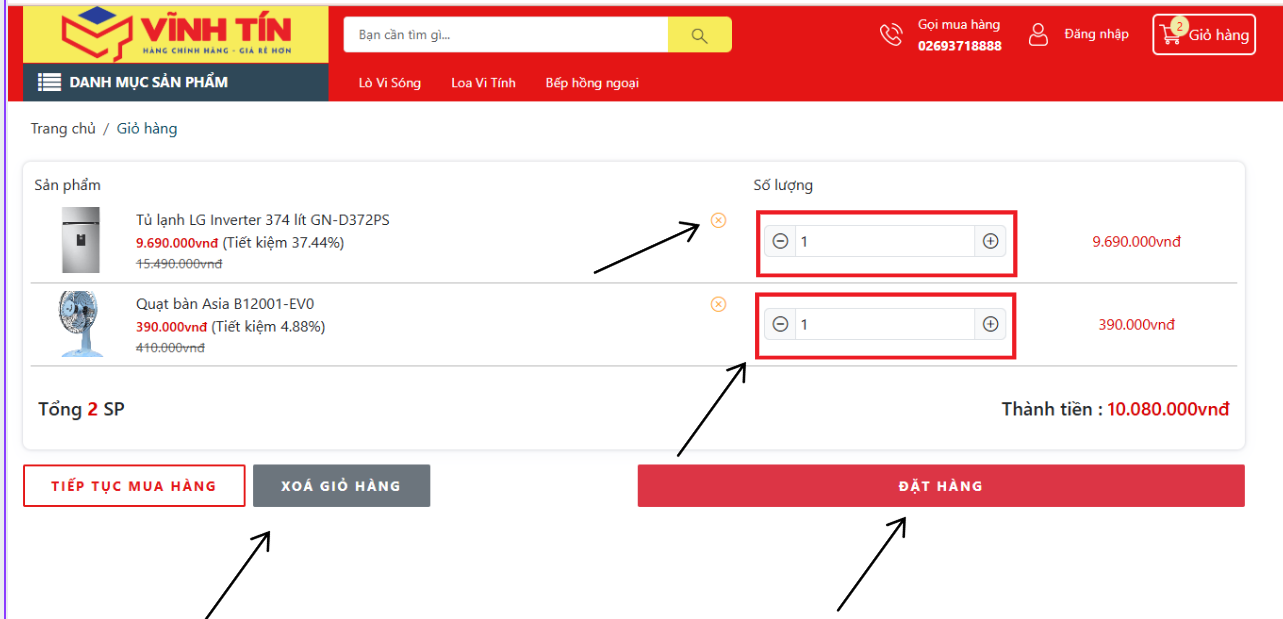Go to Lò Vi Sóng category
This screenshot has width=1283, height=619.
pos(390,83)
